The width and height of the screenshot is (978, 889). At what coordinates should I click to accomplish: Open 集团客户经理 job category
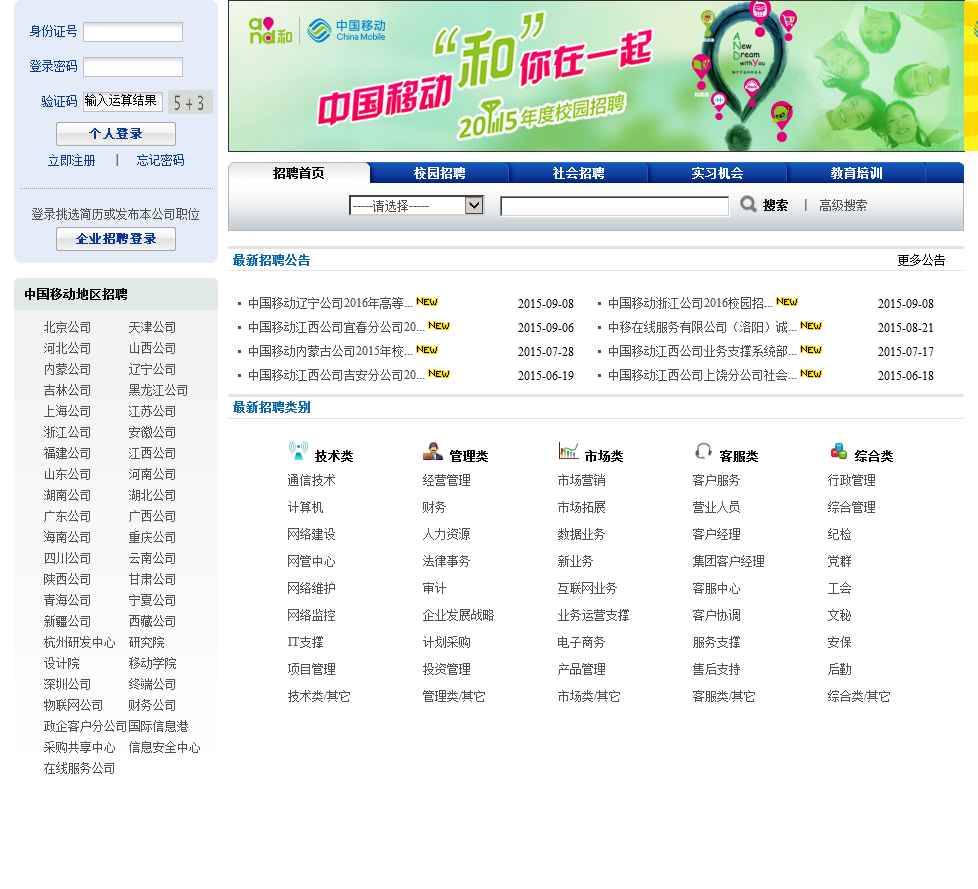(729, 561)
